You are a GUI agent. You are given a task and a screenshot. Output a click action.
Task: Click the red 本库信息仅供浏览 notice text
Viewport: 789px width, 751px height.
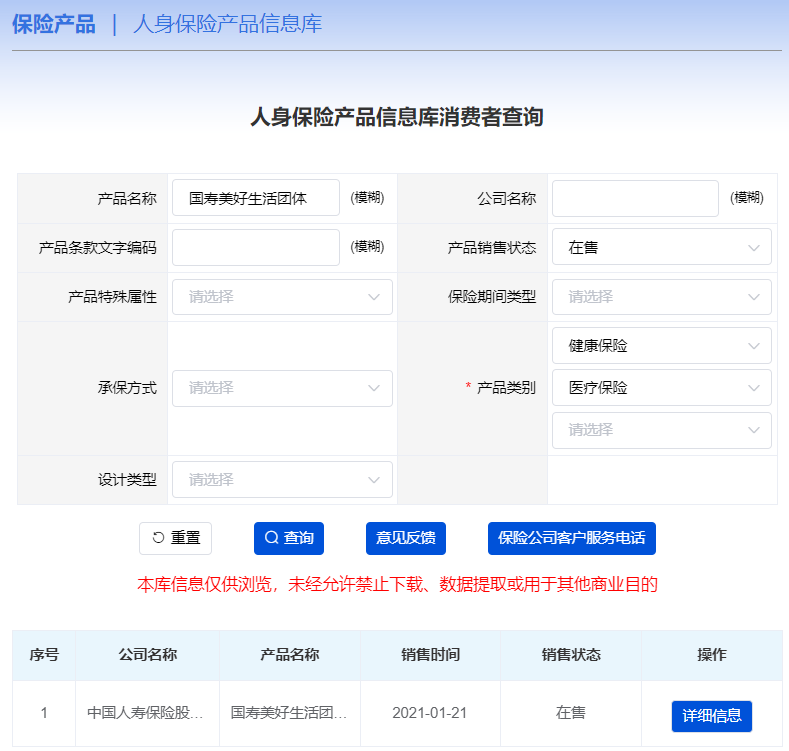(398, 584)
